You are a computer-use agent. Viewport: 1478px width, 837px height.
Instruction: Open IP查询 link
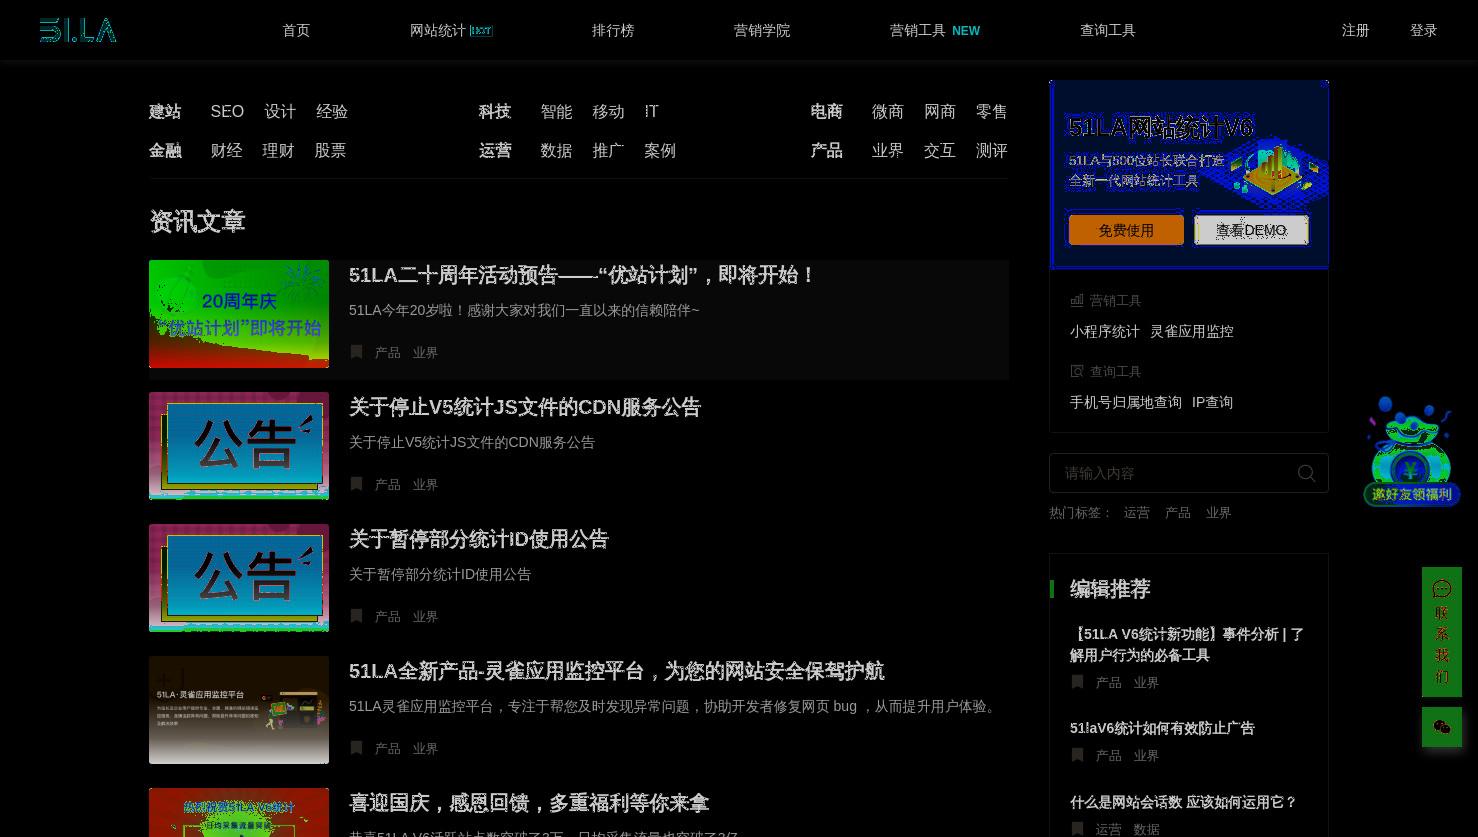pyautogui.click(x=1212, y=403)
